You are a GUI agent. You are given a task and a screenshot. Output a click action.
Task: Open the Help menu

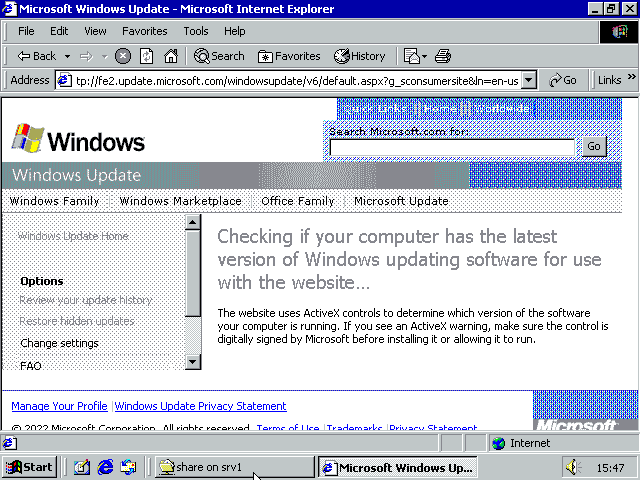(x=235, y=31)
